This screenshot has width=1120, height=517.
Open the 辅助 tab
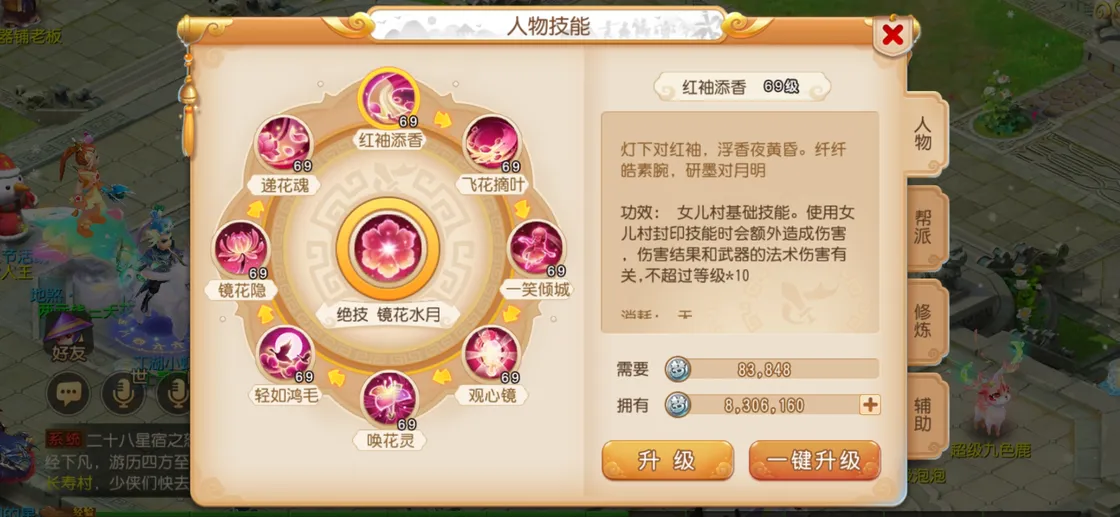click(x=925, y=415)
